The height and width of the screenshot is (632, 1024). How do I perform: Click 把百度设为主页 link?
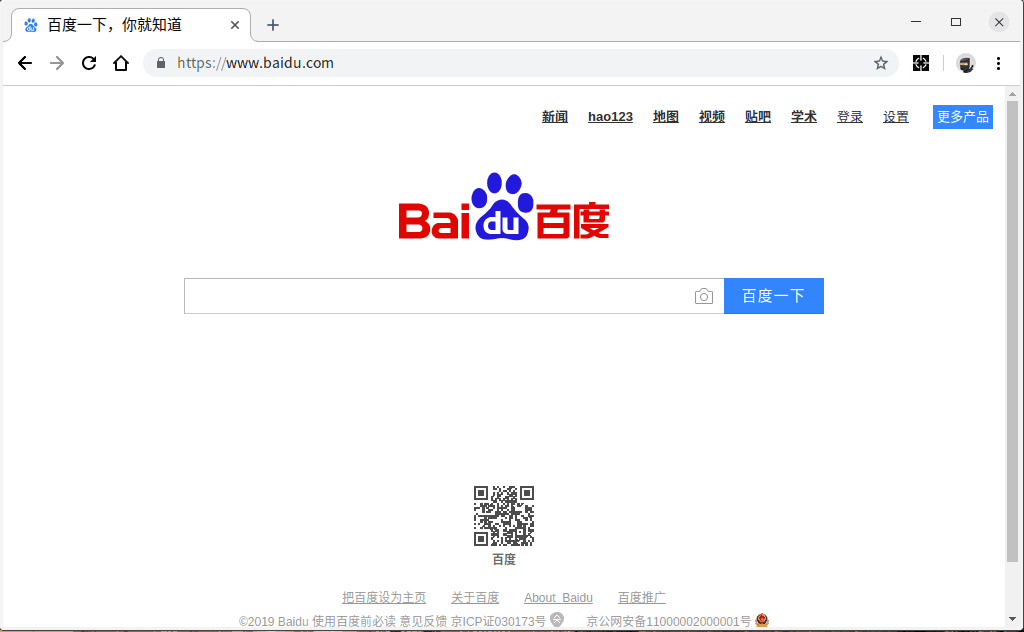pos(384,597)
